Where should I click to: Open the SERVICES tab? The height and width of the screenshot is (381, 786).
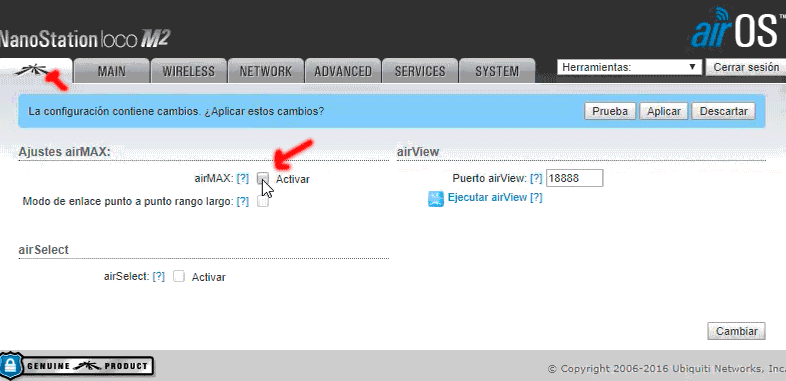coord(420,71)
